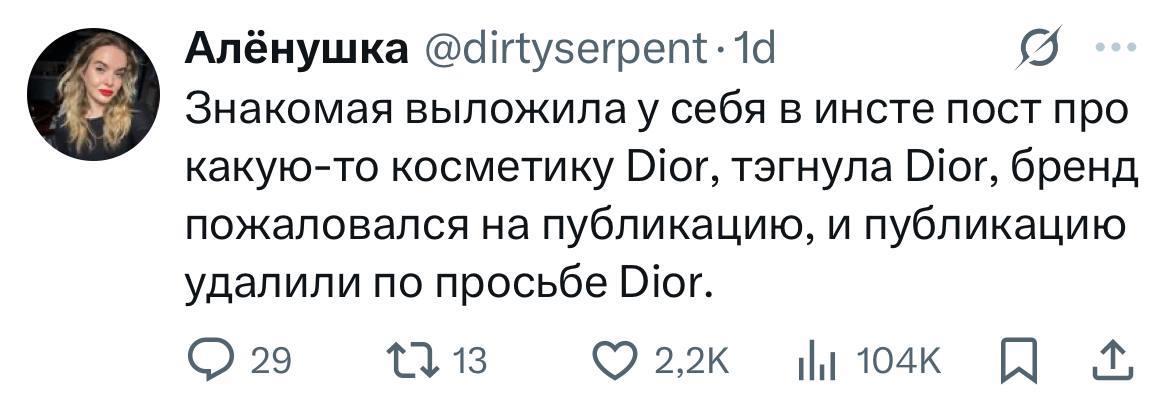Click the last line 'удалили по просьбе Dior.'
This screenshot has height=419, width=1170.
click(x=450, y=285)
